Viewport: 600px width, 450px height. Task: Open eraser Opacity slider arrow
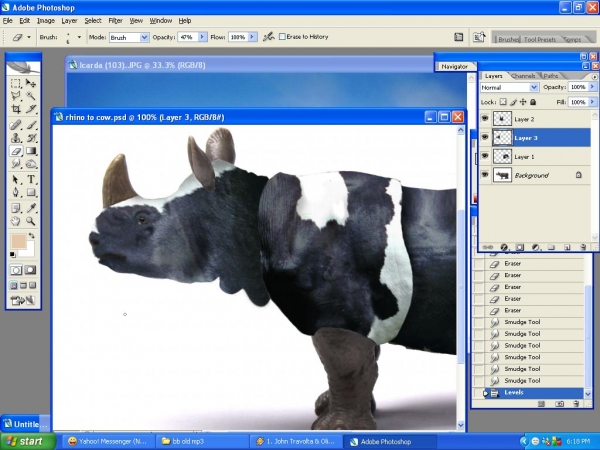(x=202, y=37)
